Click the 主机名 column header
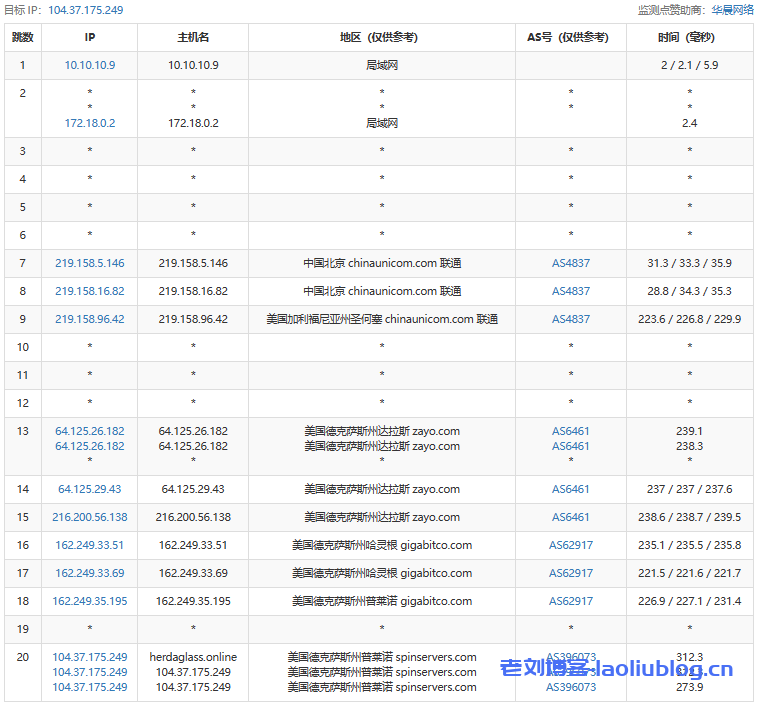 (x=193, y=37)
